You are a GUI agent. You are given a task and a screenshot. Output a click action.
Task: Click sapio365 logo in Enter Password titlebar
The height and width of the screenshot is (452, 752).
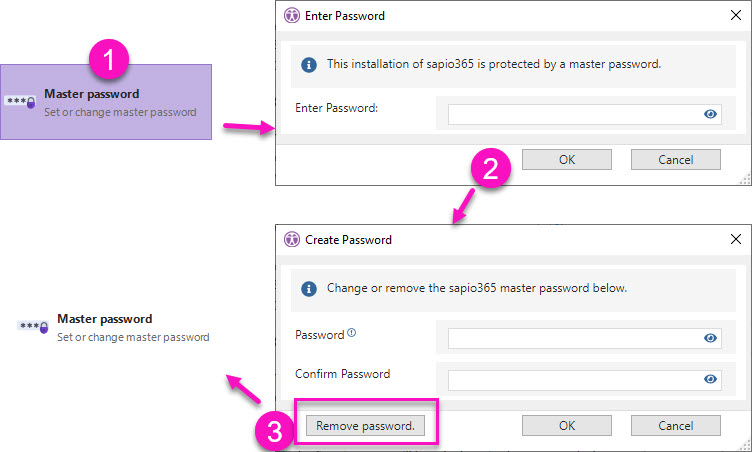[292, 15]
